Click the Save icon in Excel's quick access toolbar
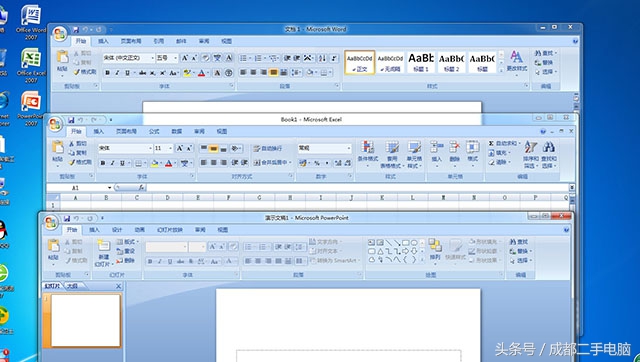640x362 pixels. coord(71,120)
